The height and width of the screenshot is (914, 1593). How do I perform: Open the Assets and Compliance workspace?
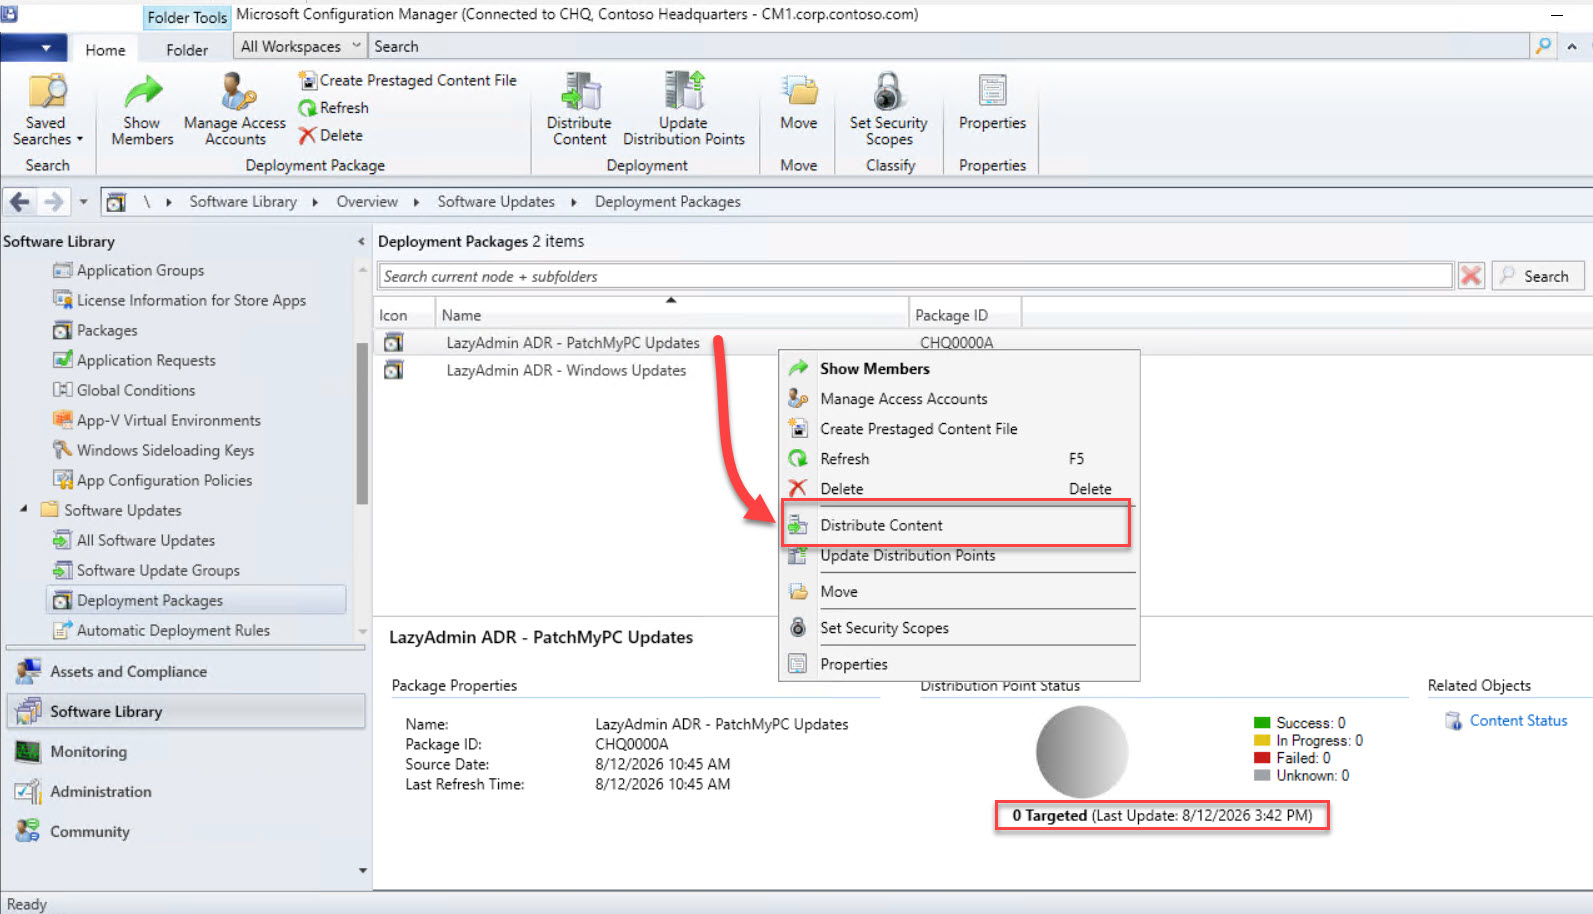click(x=186, y=672)
